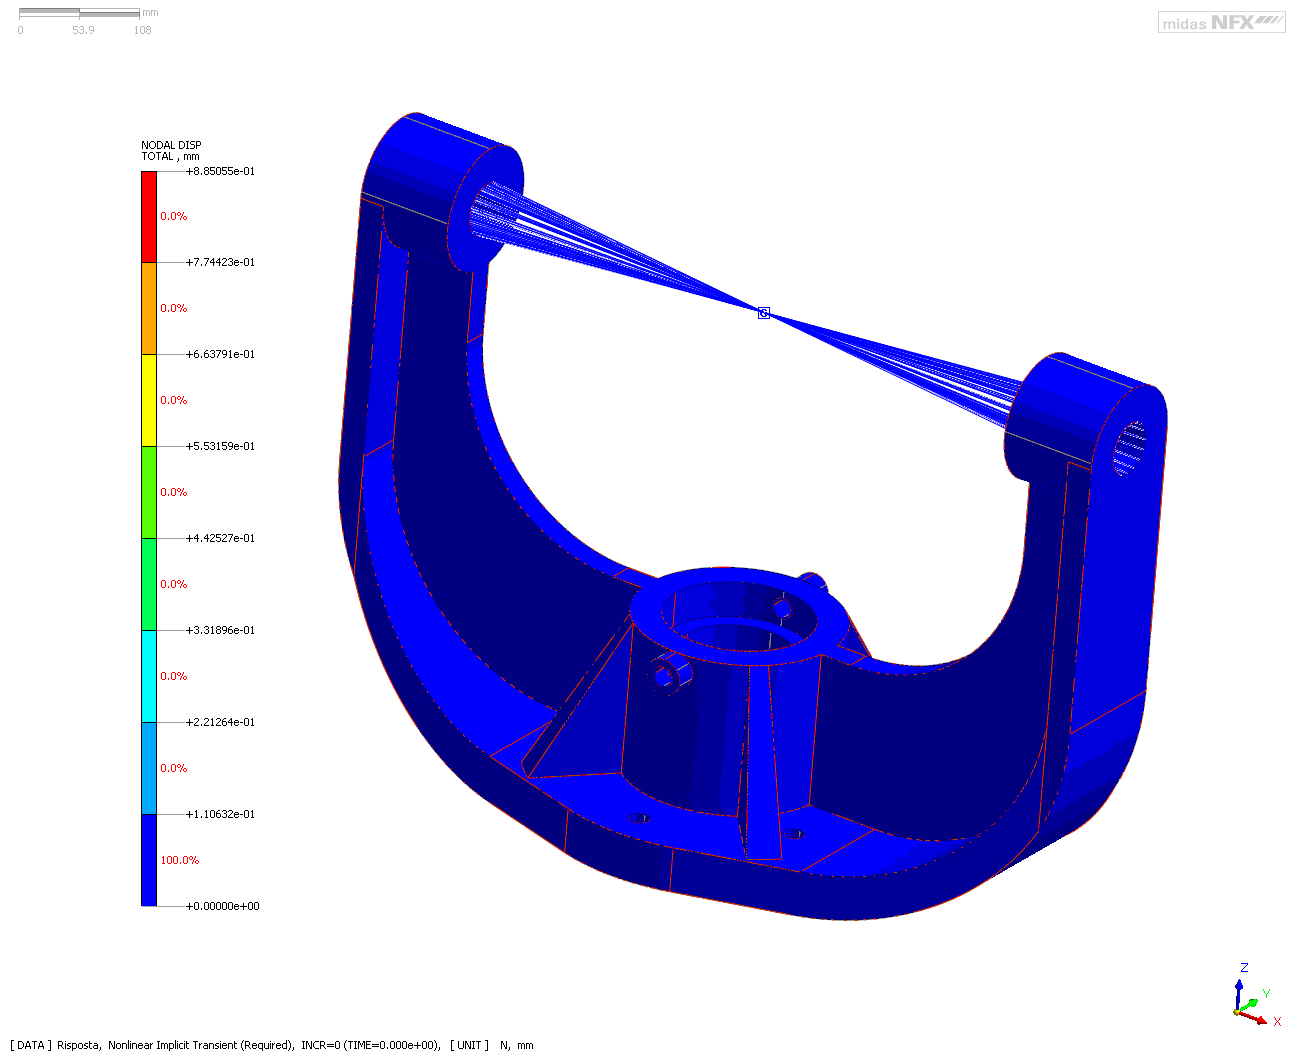Viewport: 1304px width, 1062px height.
Task: Click legend value +1.10632e-01
Action: 220,814
